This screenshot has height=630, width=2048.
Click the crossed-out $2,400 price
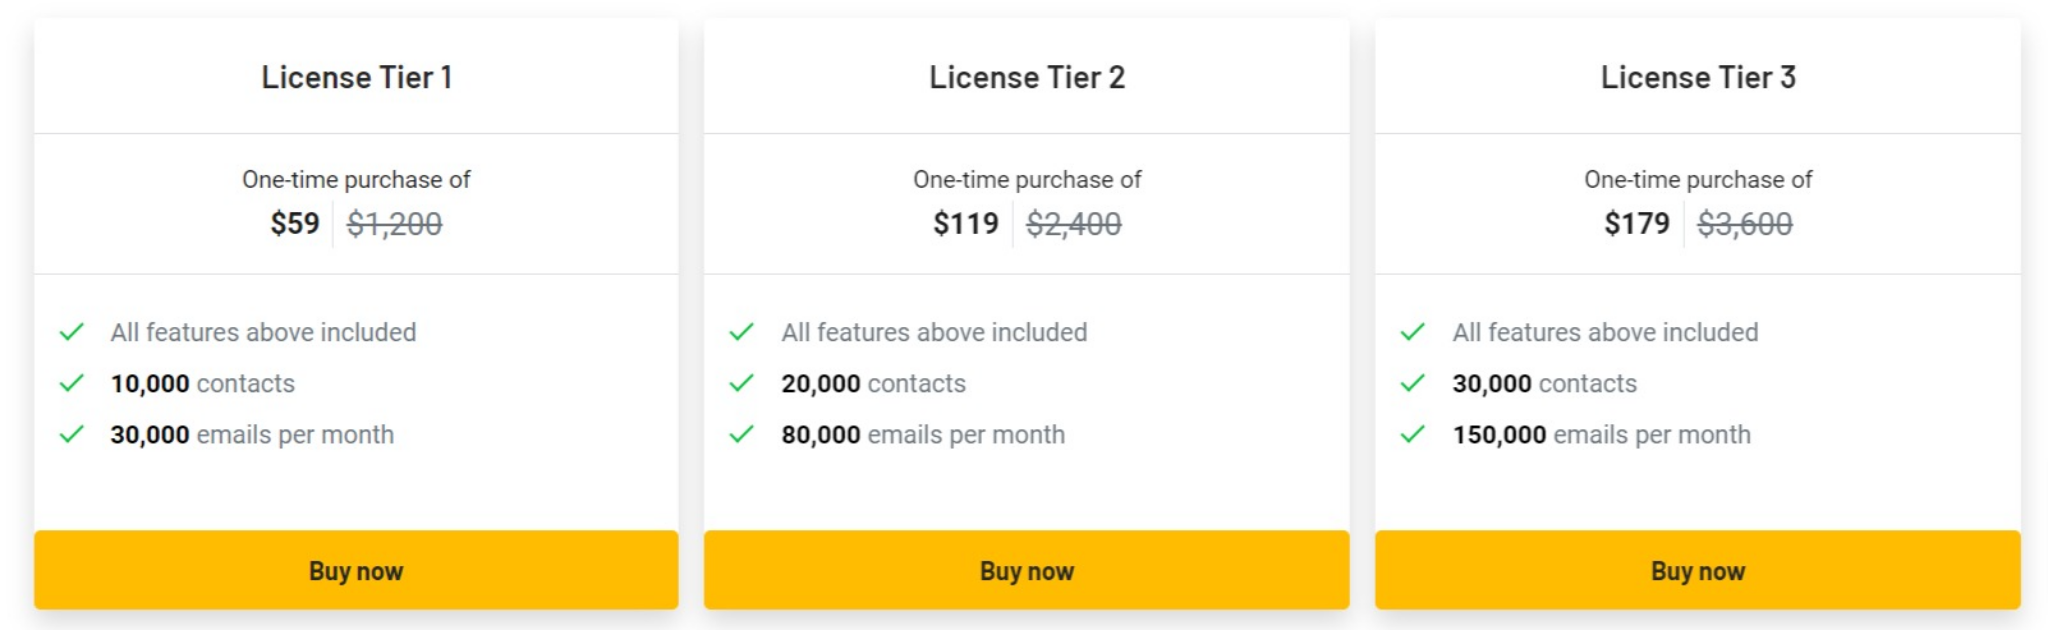(x=1074, y=224)
